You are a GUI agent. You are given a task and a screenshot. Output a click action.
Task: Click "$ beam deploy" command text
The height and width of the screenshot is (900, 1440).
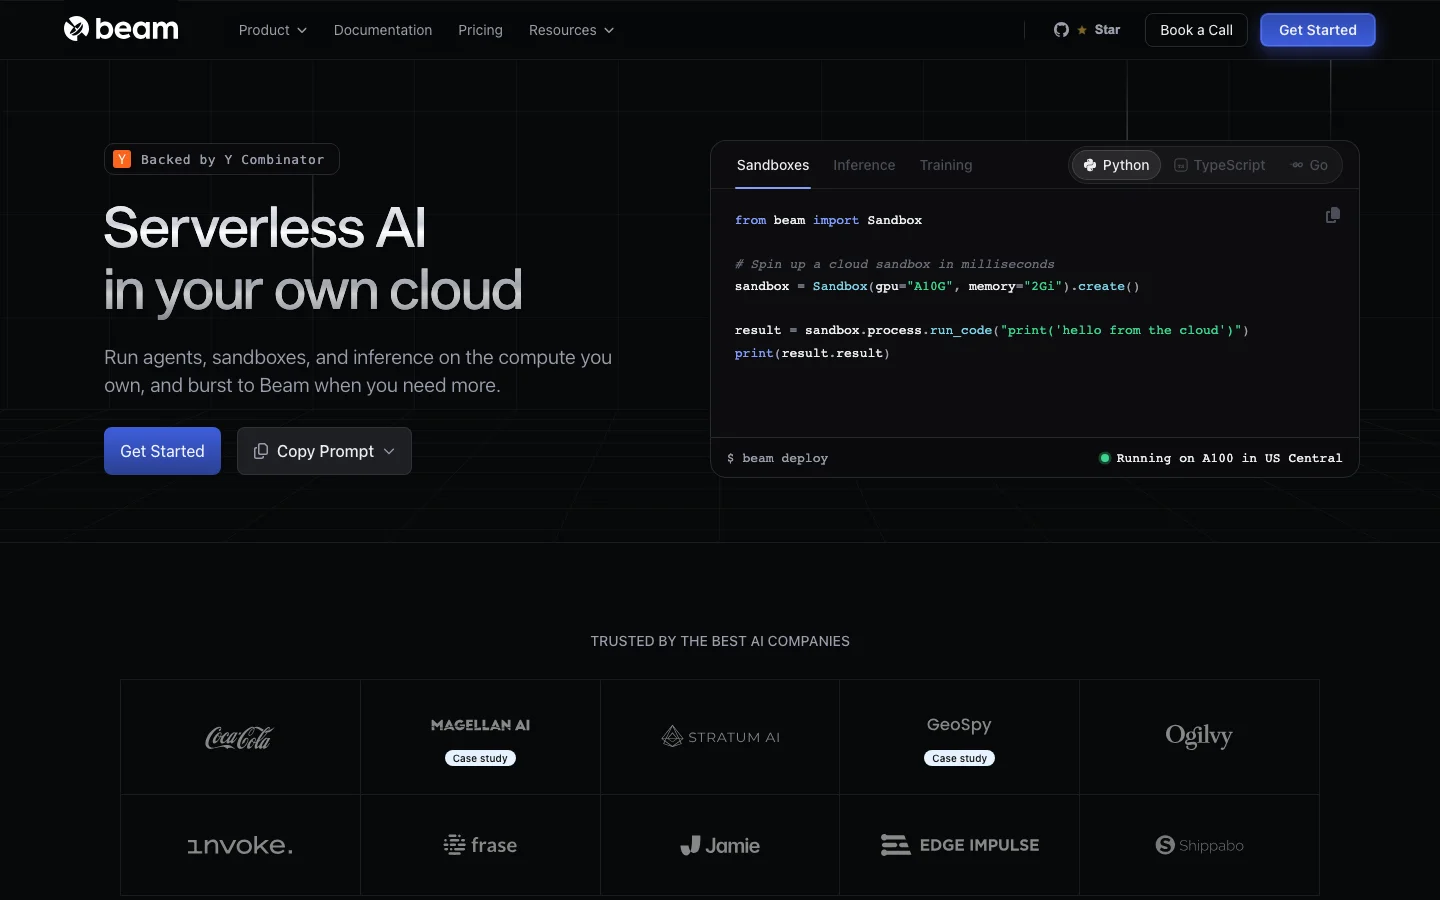[x=777, y=458]
